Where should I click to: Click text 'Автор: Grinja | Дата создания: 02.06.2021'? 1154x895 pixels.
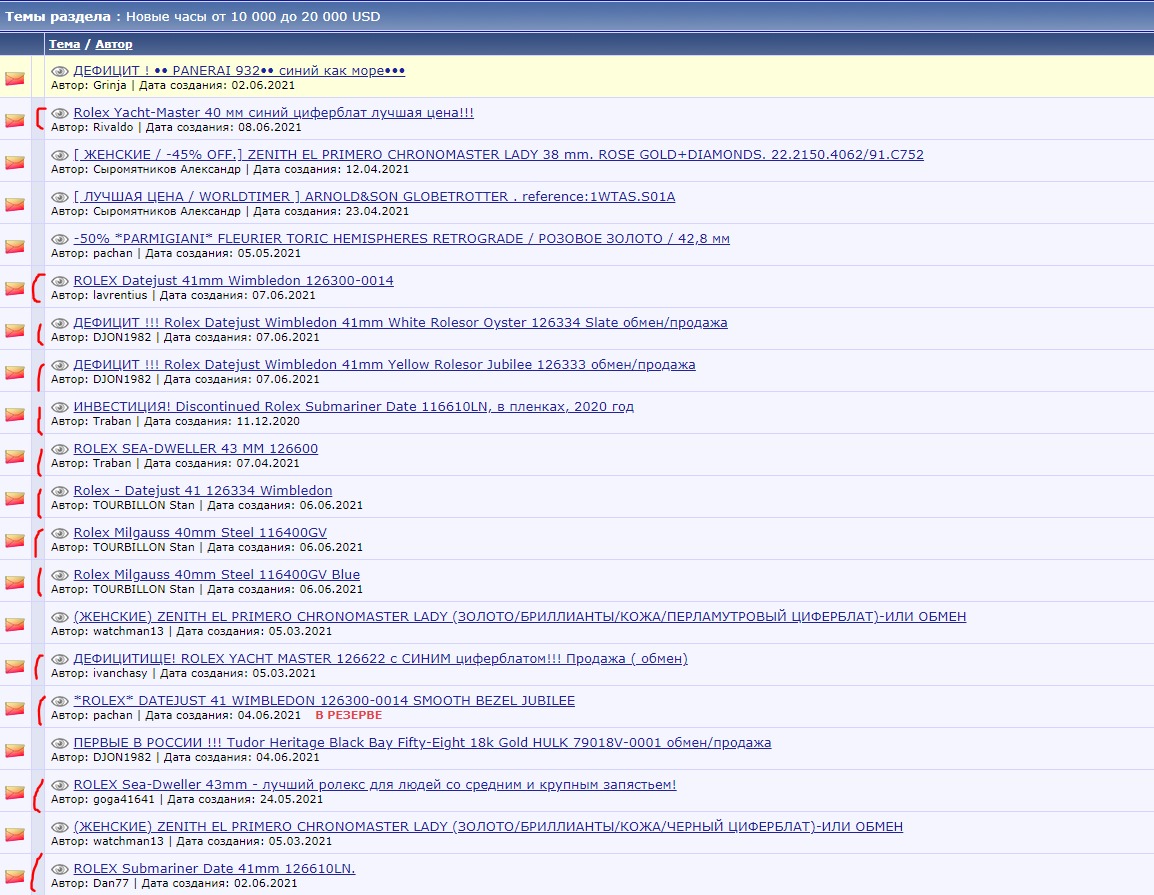(x=173, y=85)
